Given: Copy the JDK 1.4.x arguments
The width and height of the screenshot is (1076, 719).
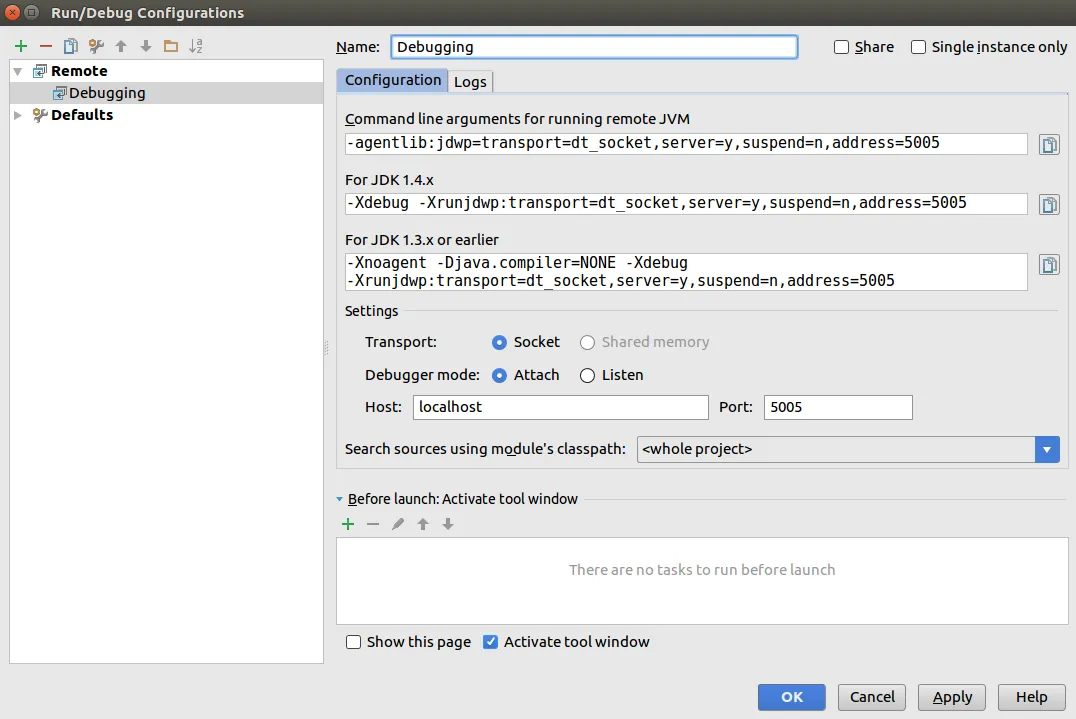Looking at the screenshot, I should 1049,204.
